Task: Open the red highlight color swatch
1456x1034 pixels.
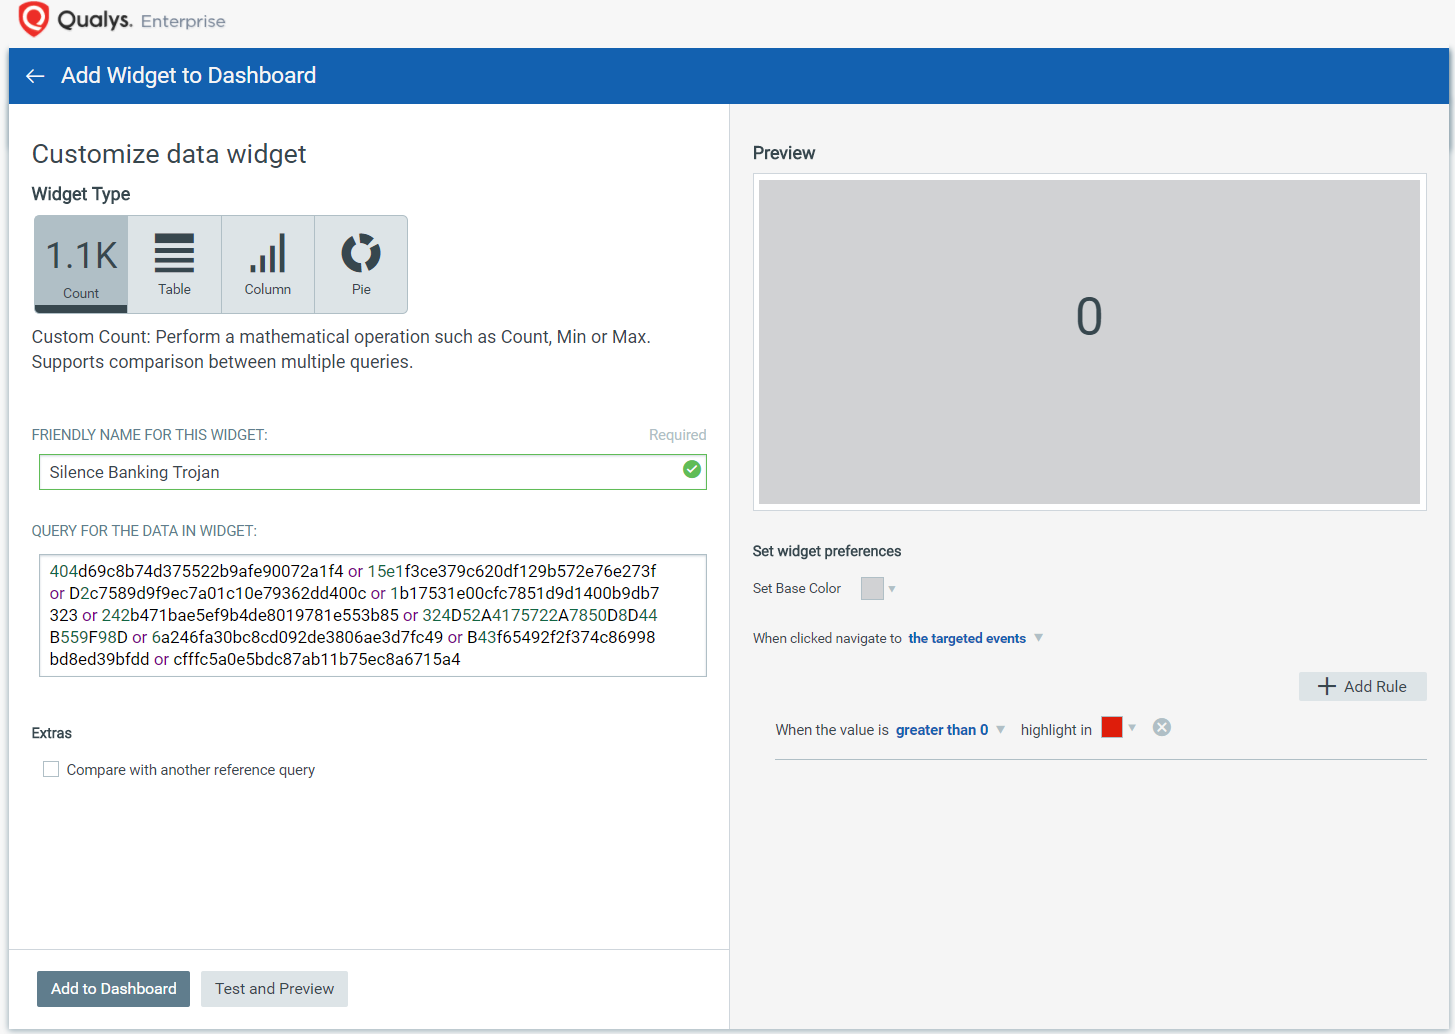Action: (1112, 727)
